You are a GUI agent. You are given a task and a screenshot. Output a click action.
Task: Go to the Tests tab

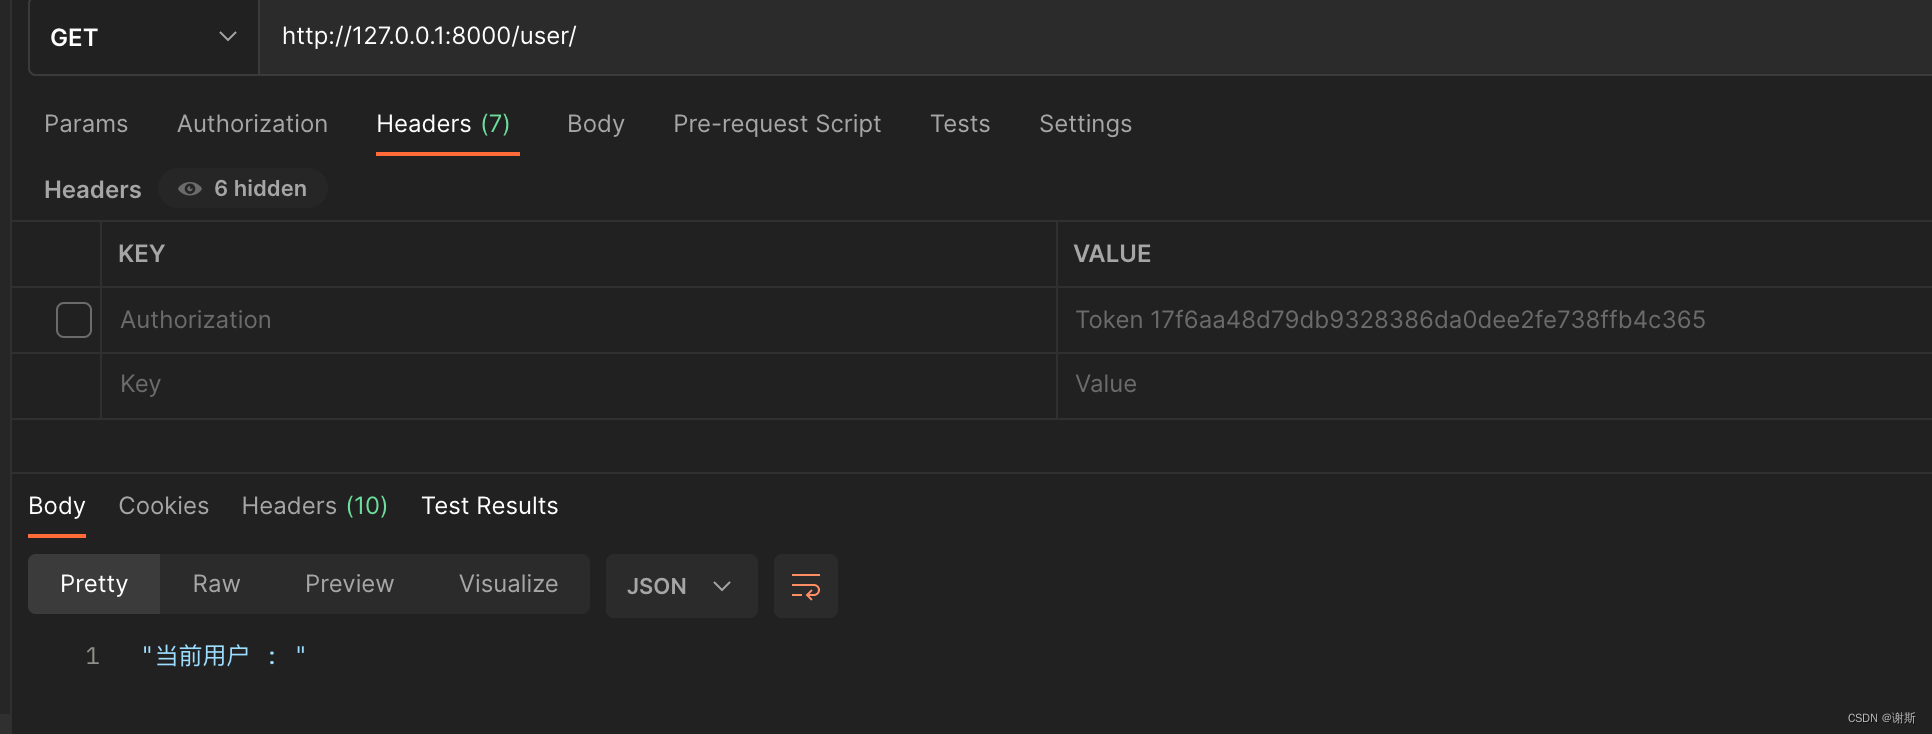tap(959, 124)
